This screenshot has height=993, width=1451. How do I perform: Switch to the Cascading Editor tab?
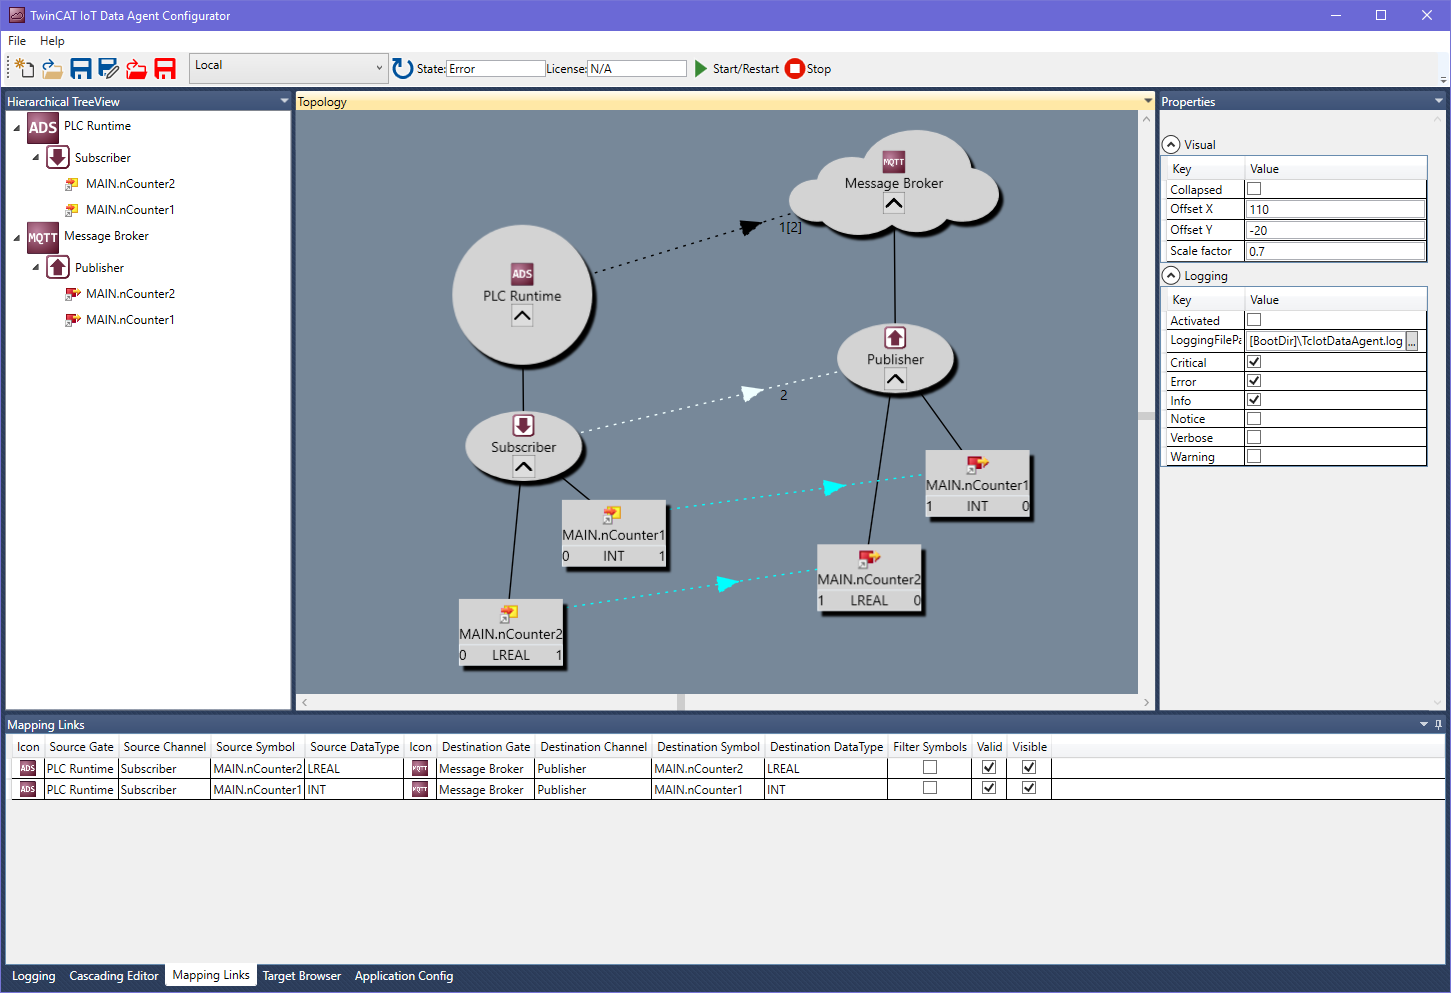click(114, 976)
